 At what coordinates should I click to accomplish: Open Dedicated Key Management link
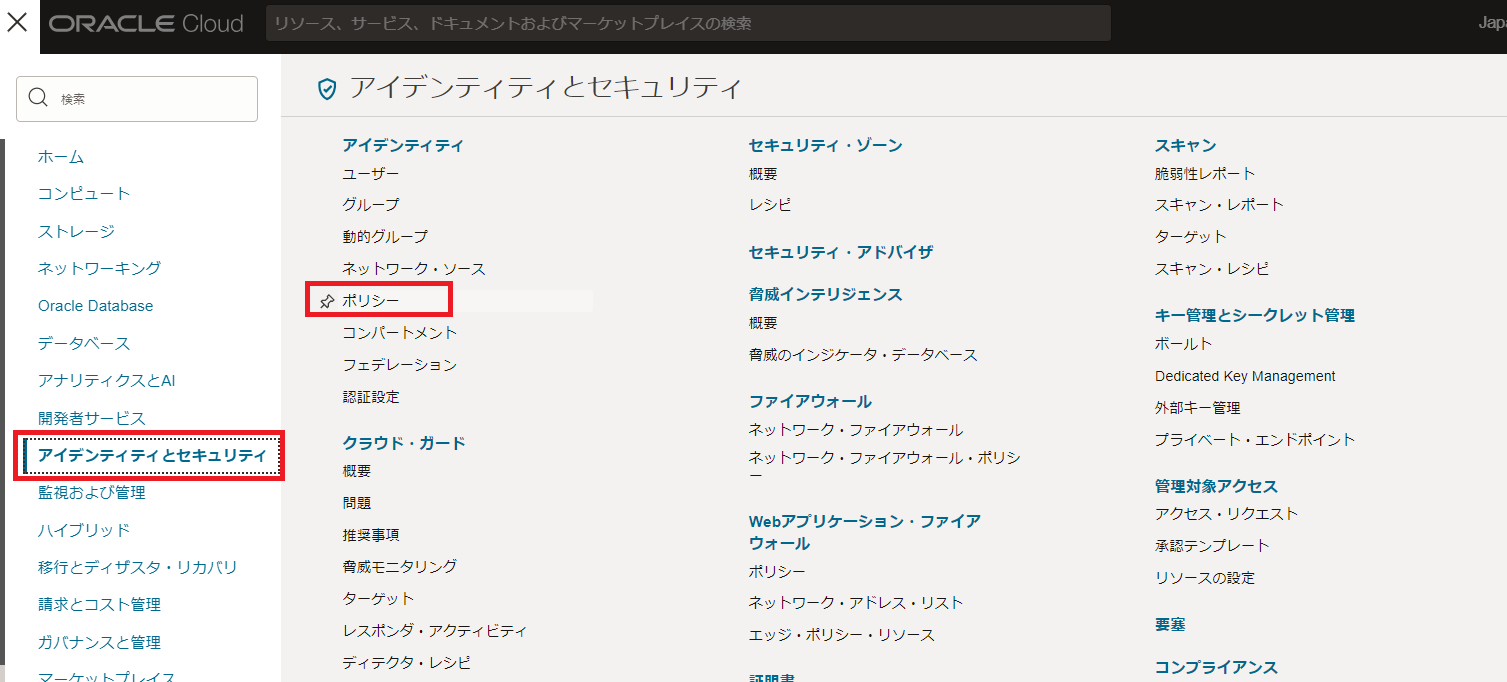1244,377
